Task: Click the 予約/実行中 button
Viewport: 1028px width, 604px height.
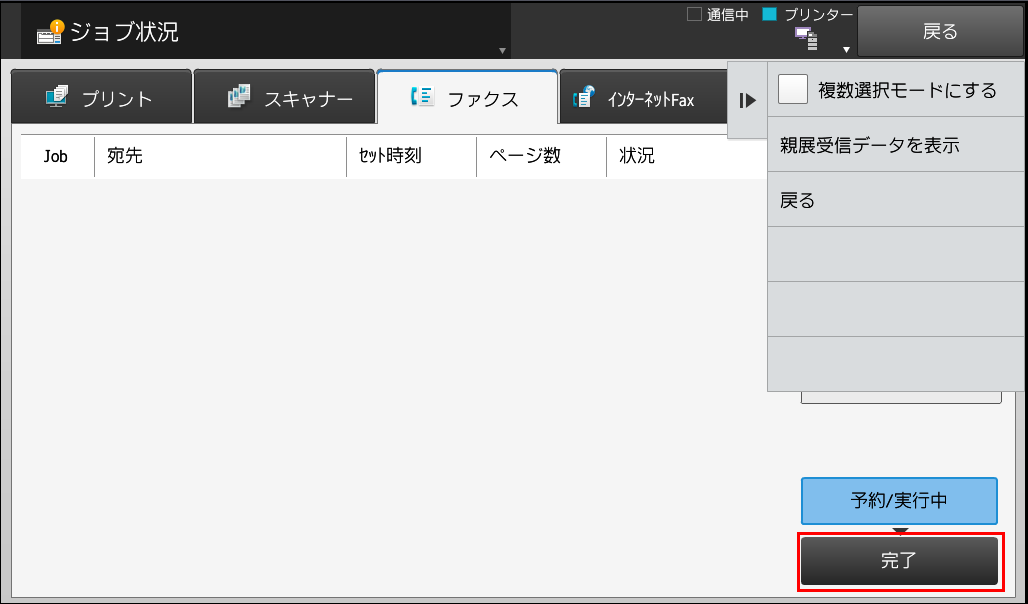Action: (x=900, y=500)
